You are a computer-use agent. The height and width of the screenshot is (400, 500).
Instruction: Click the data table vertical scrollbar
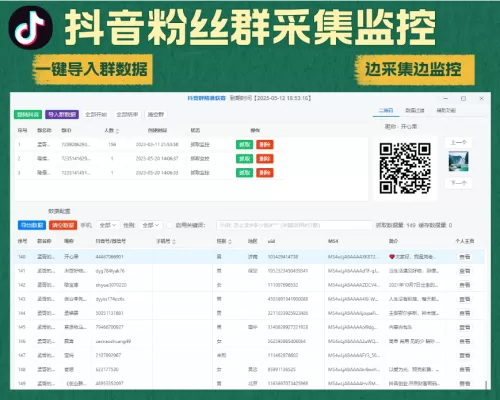486,385
